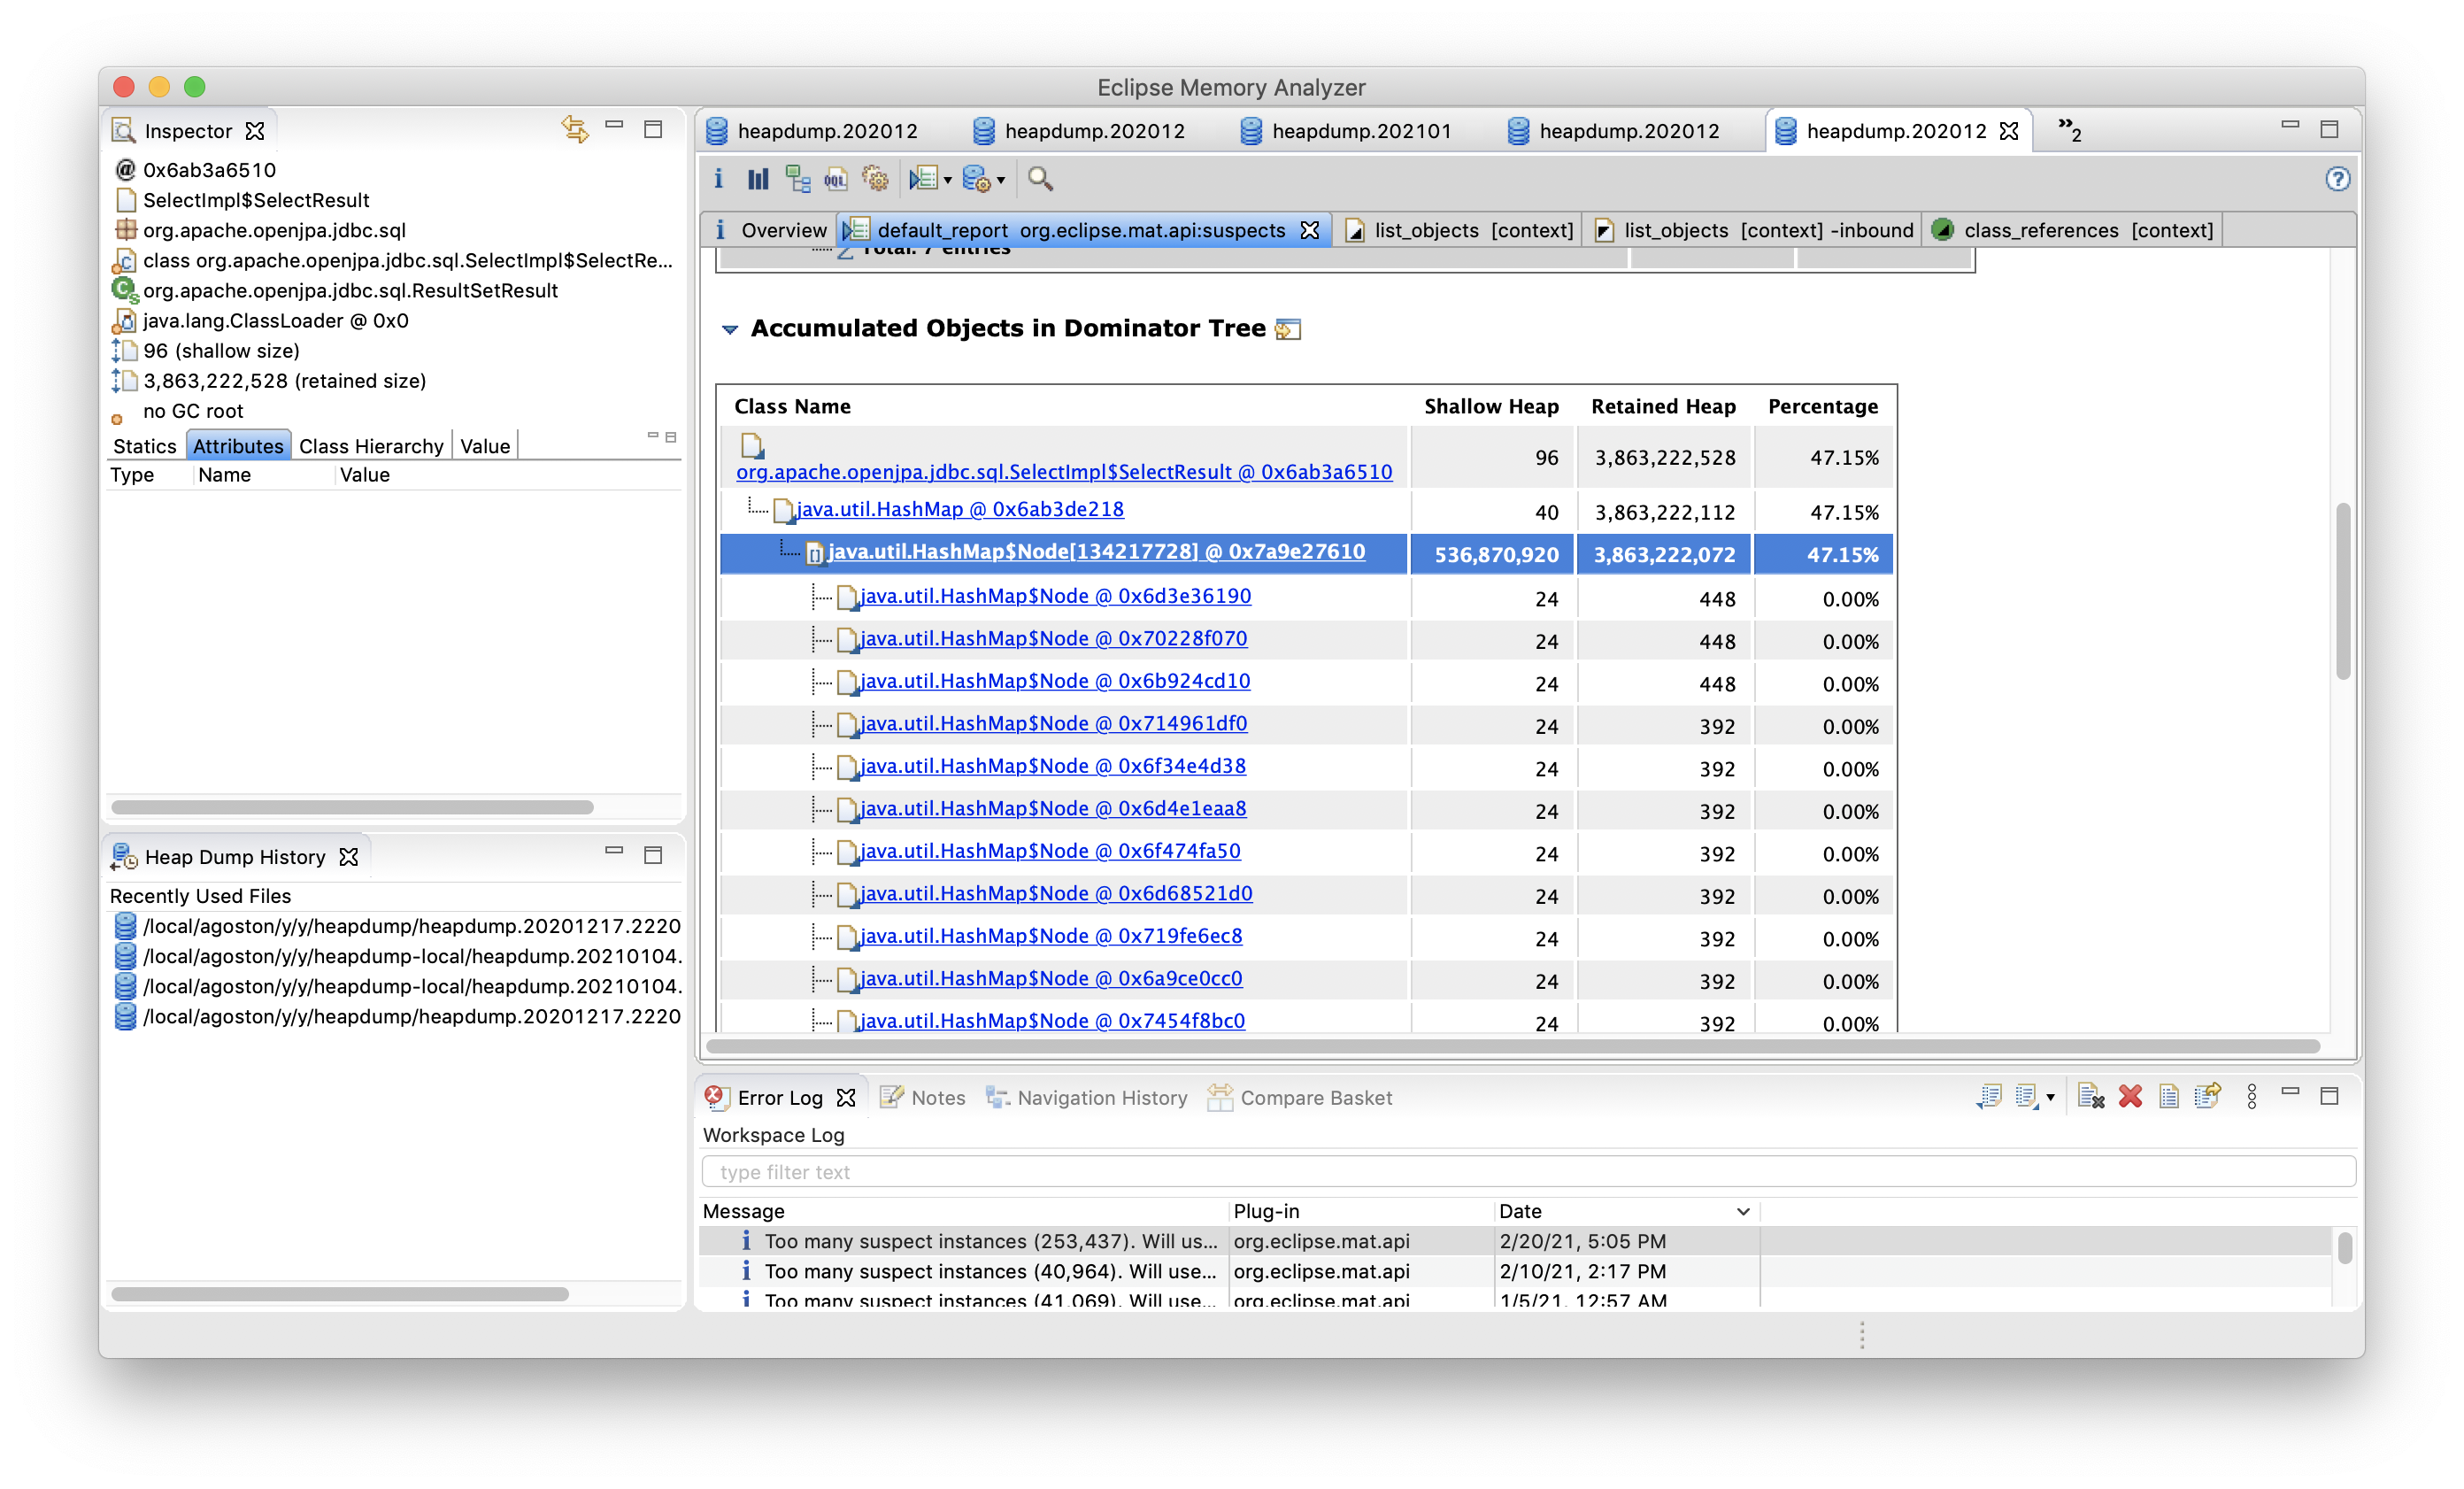The height and width of the screenshot is (1489, 2464).
Task: Open the OQL query editor icon
Action: click(x=836, y=179)
